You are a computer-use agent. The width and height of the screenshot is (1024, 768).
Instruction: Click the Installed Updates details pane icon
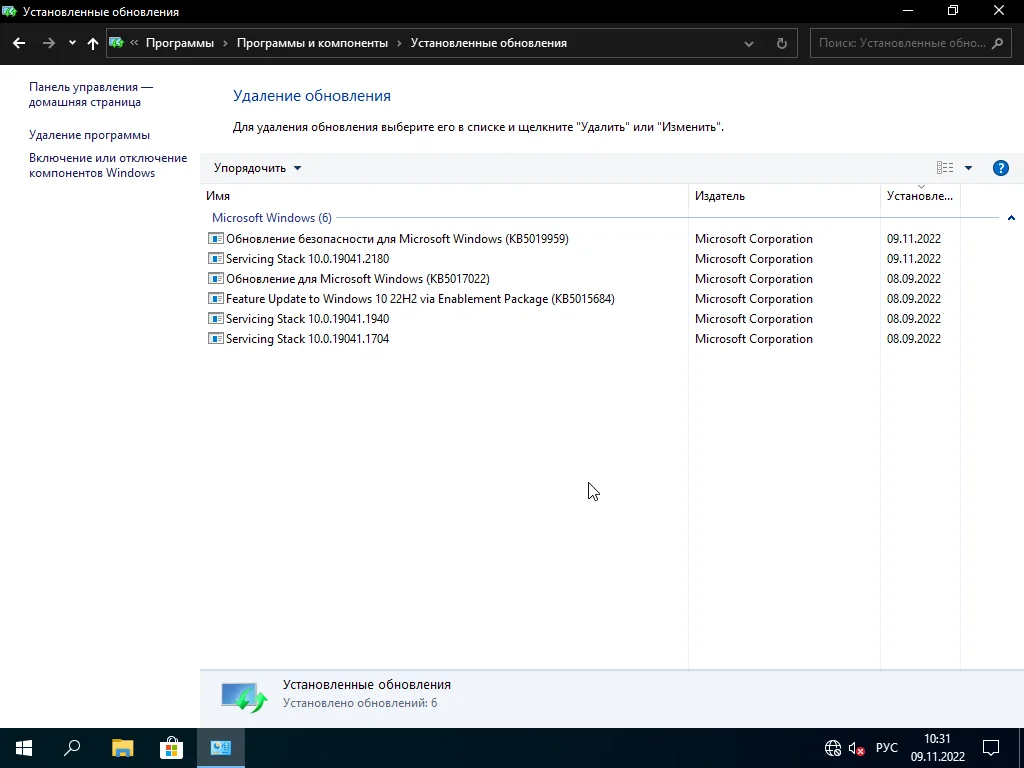click(x=244, y=697)
